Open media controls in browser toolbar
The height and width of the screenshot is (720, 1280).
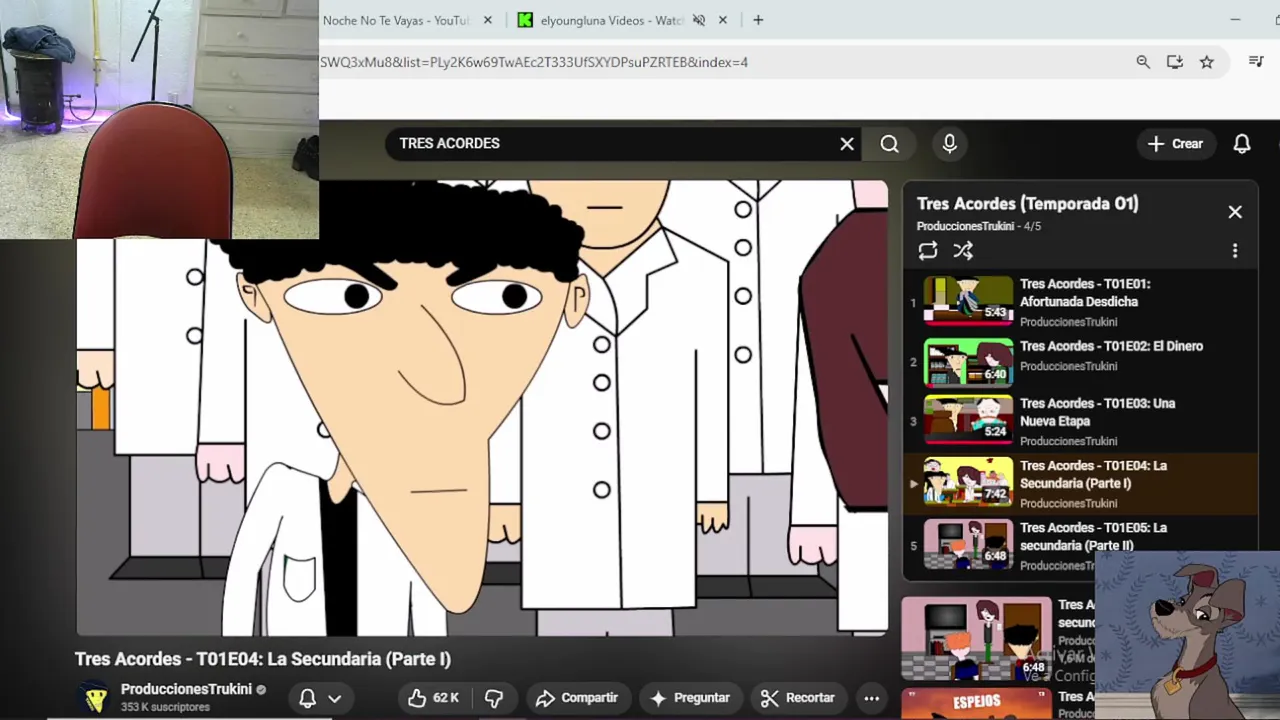click(x=1256, y=62)
